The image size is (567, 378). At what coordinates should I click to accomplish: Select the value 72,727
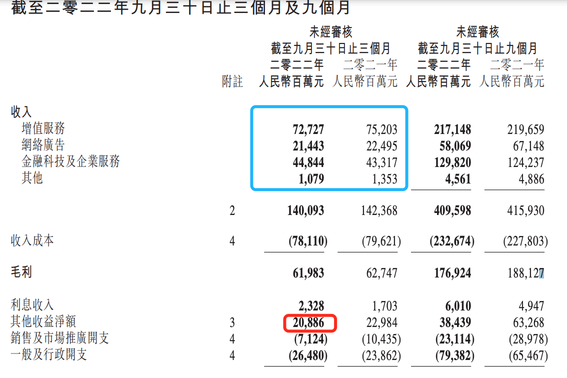308,129
